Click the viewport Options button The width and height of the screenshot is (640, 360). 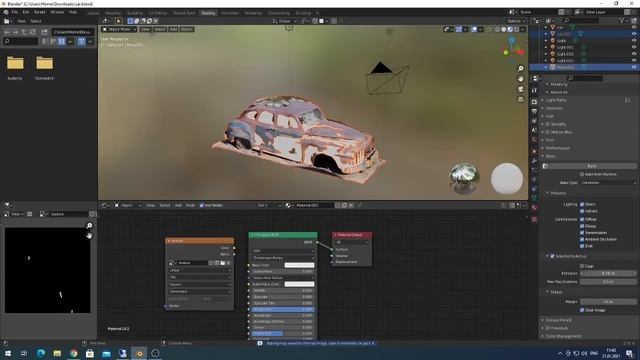[x=516, y=21]
